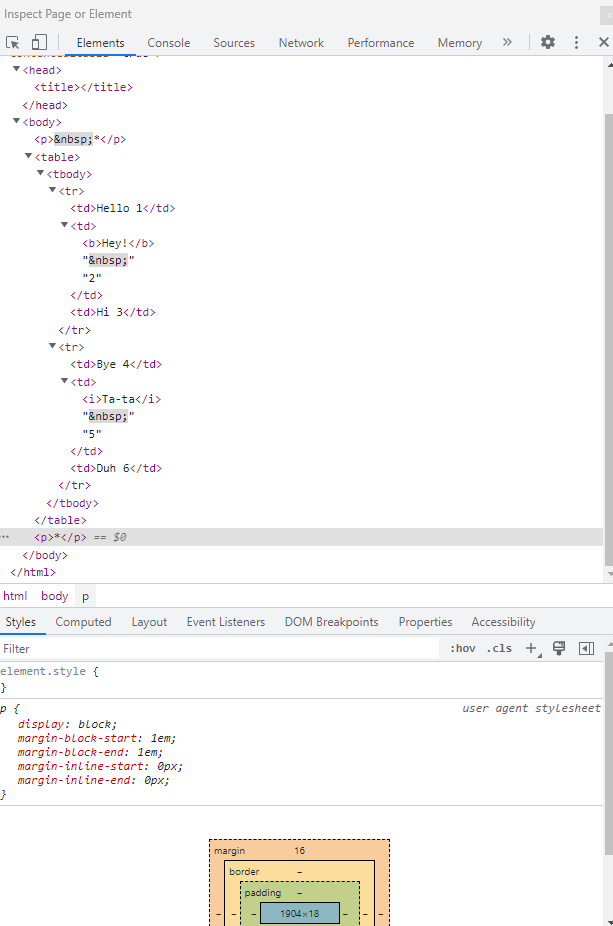
Task: Edit the display: block declaration
Action: click(x=67, y=724)
